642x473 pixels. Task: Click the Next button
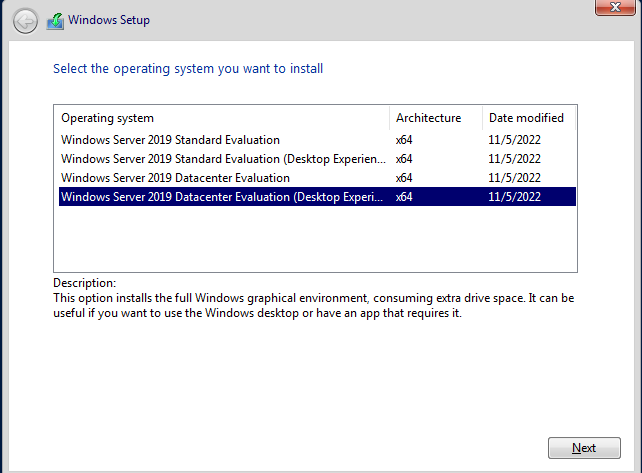pos(584,448)
